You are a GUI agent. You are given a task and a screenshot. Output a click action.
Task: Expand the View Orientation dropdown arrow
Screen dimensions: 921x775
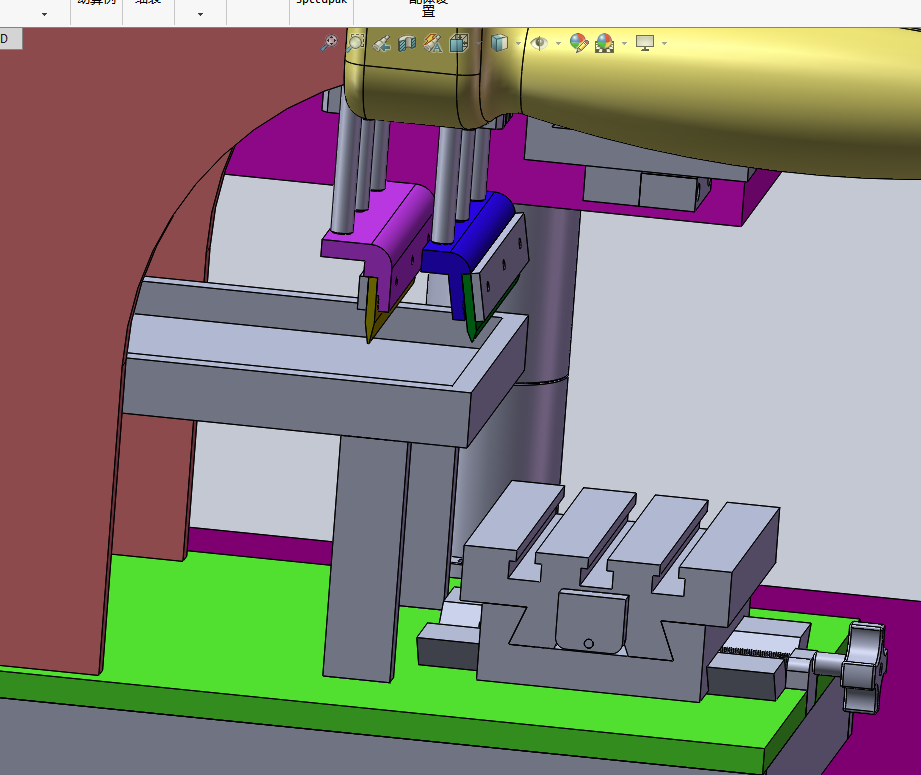click(478, 43)
